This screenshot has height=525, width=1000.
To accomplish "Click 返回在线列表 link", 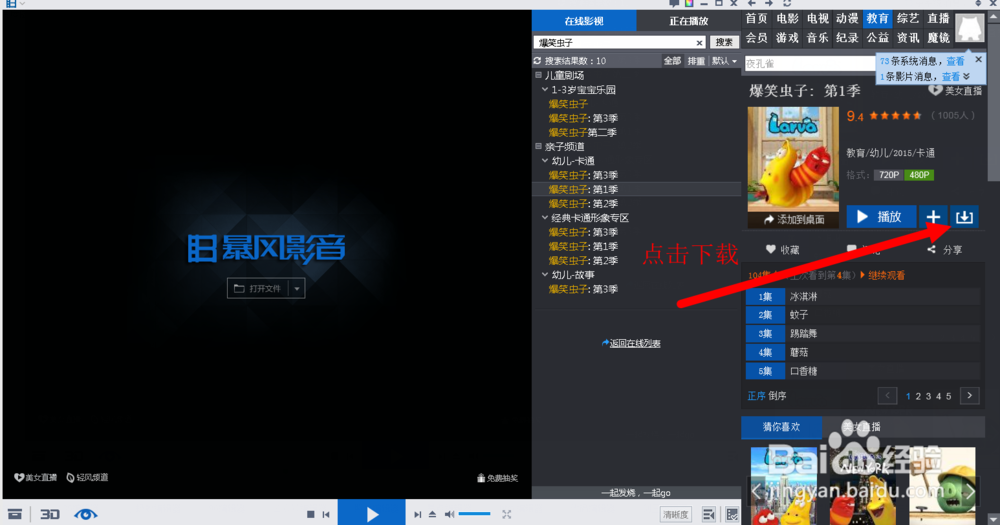I will (631, 343).
